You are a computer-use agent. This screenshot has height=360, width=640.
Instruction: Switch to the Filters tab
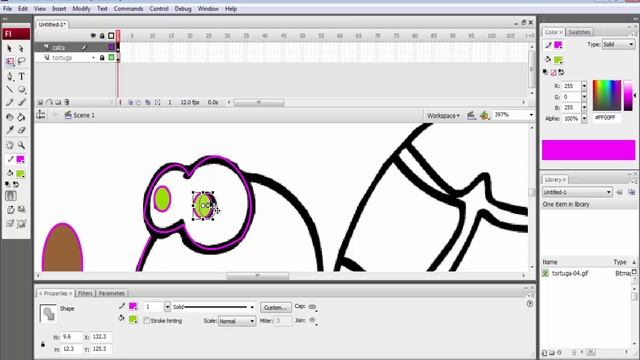tap(85, 293)
